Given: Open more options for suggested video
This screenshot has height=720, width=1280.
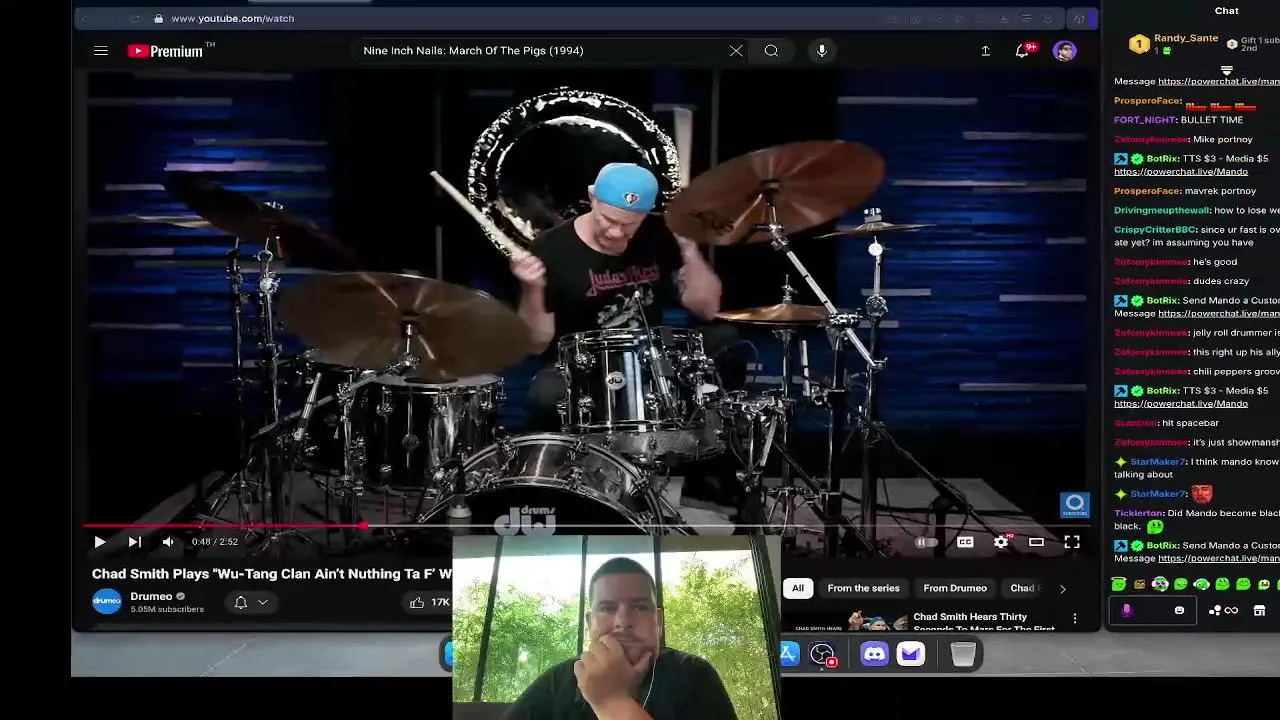Looking at the screenshot, I should point(1075,618).
